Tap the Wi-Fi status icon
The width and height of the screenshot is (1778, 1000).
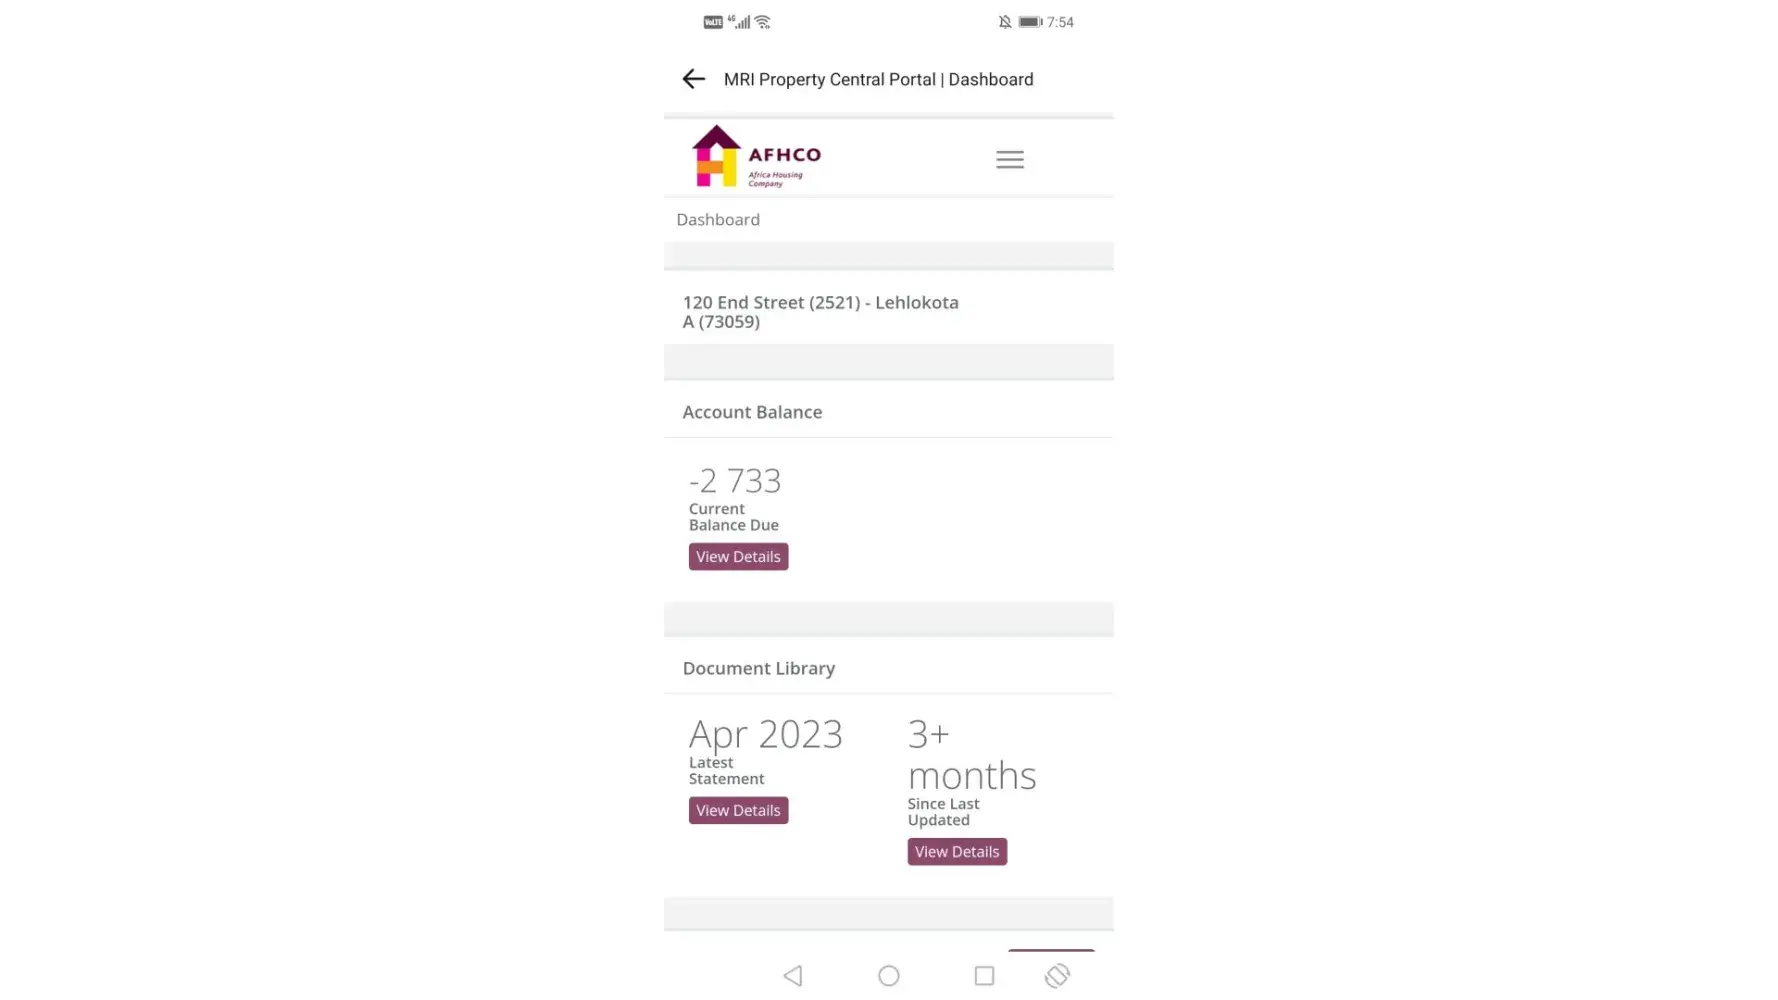[x=763, y=22]
